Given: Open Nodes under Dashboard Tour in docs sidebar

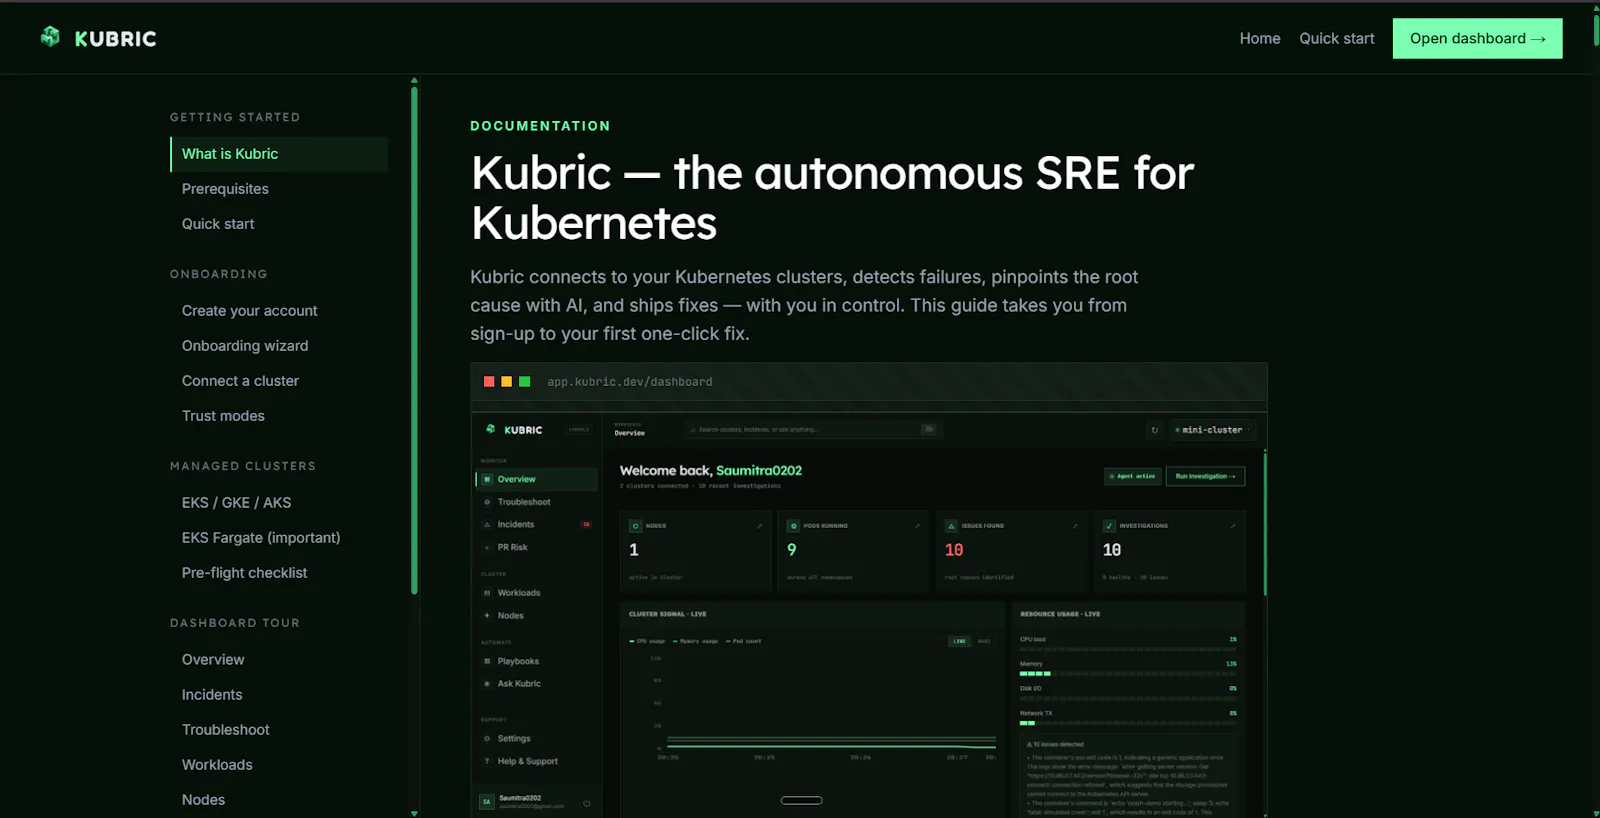Looking at the screenshot, I should [203, 800].
